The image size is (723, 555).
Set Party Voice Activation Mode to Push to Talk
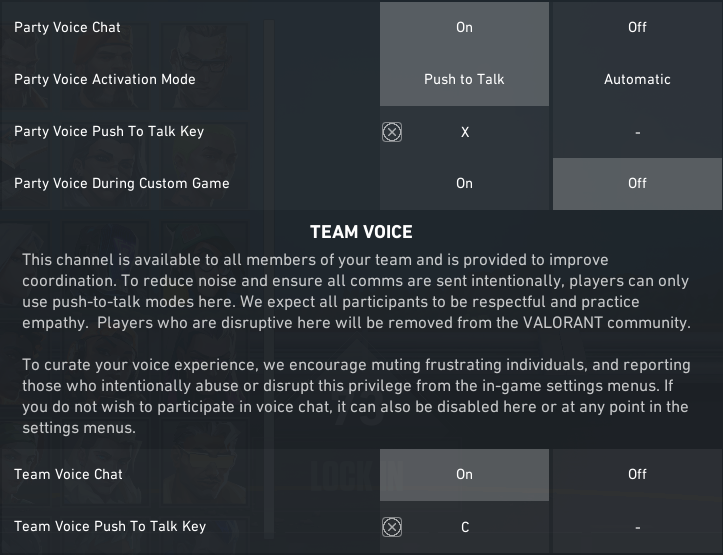pos(464,79)
